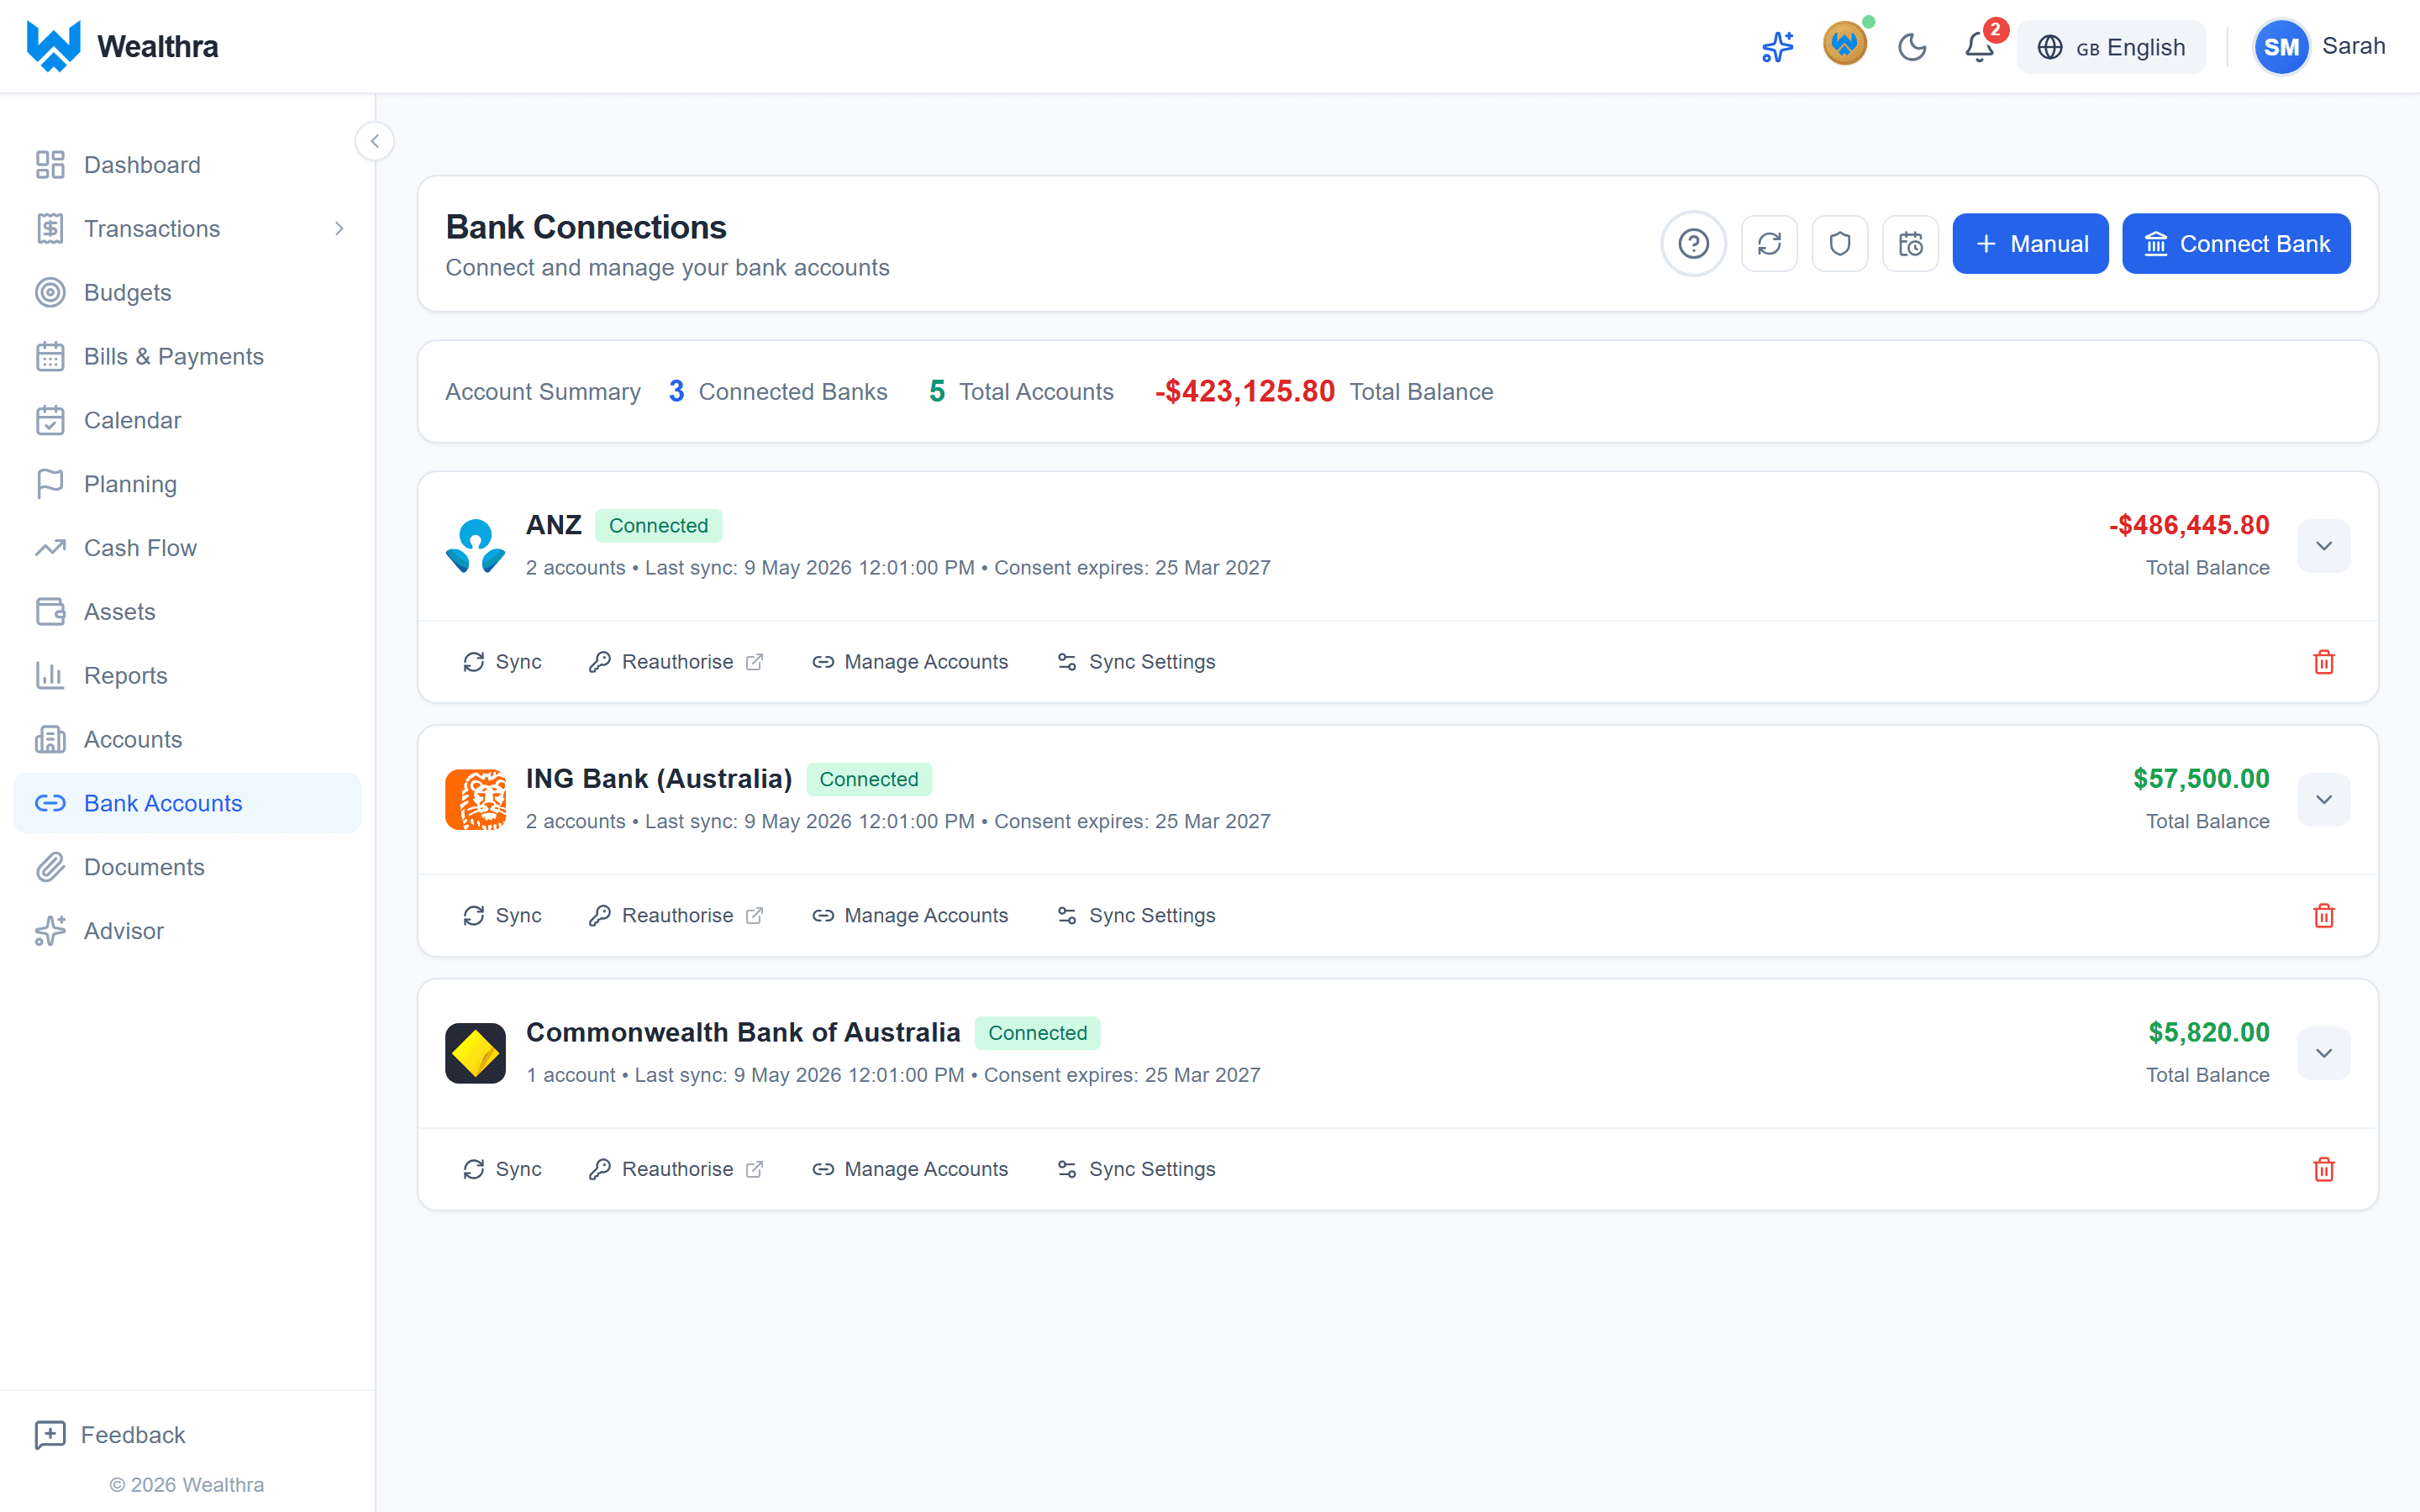Open Cash Flow page
The width and height of the screenshot is (2420, 1512).
point(187,548)
